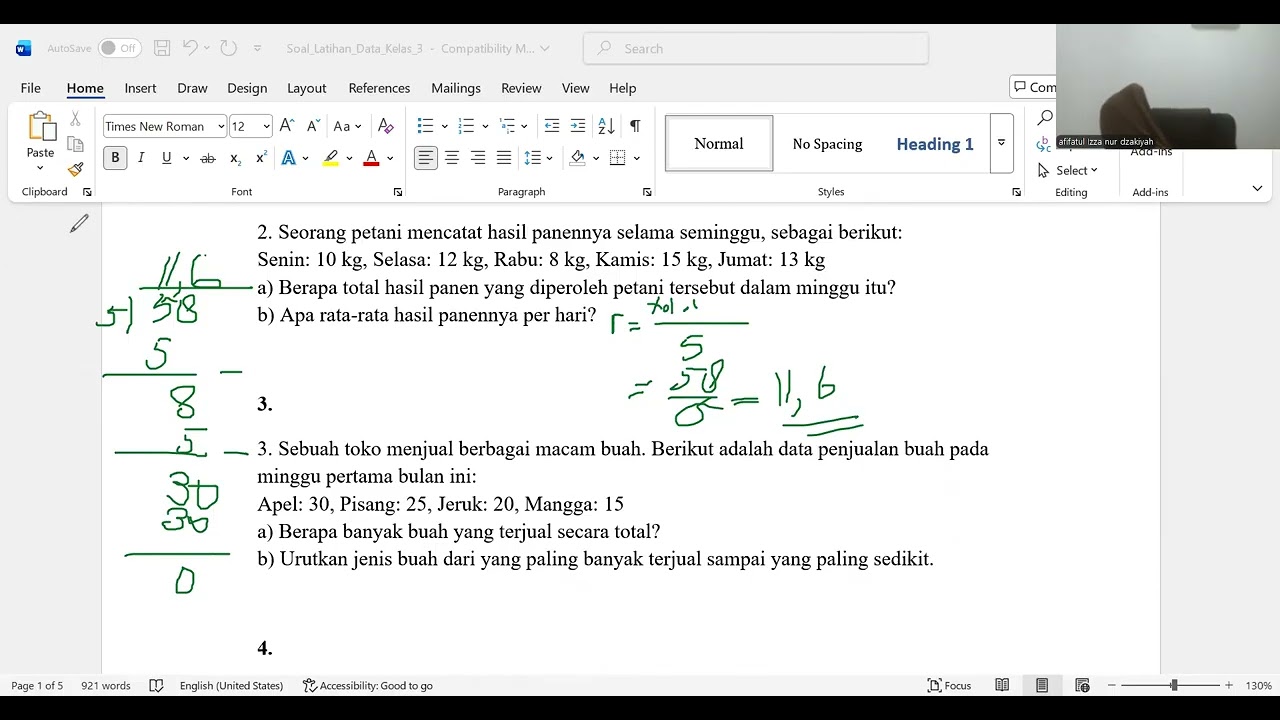Toggle Print Layout view in status bar
Screen dimensions: 1280x720
tap(1042, 685)
